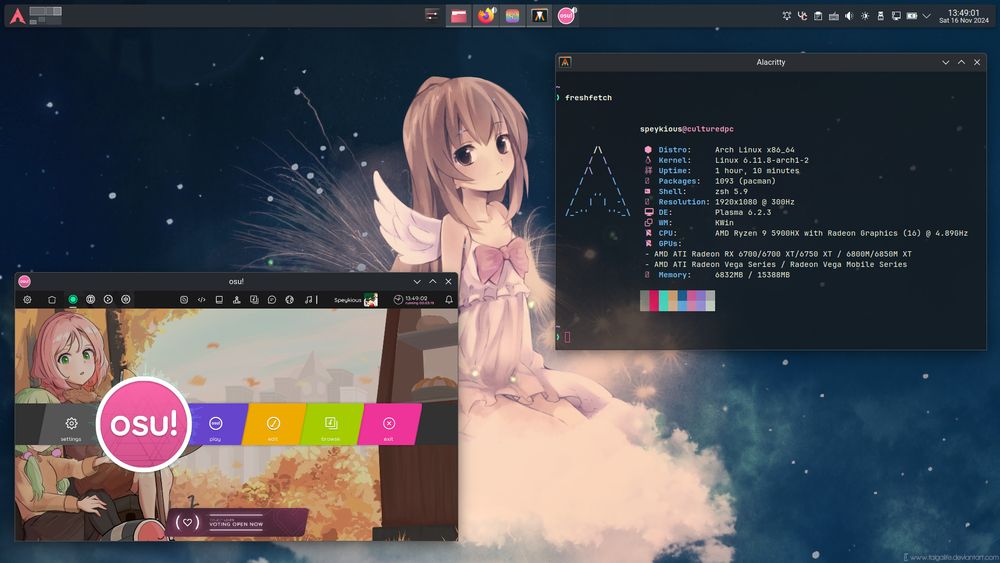
Task: Open the chat bubble icon in osu!
Action: click(272, 299)
